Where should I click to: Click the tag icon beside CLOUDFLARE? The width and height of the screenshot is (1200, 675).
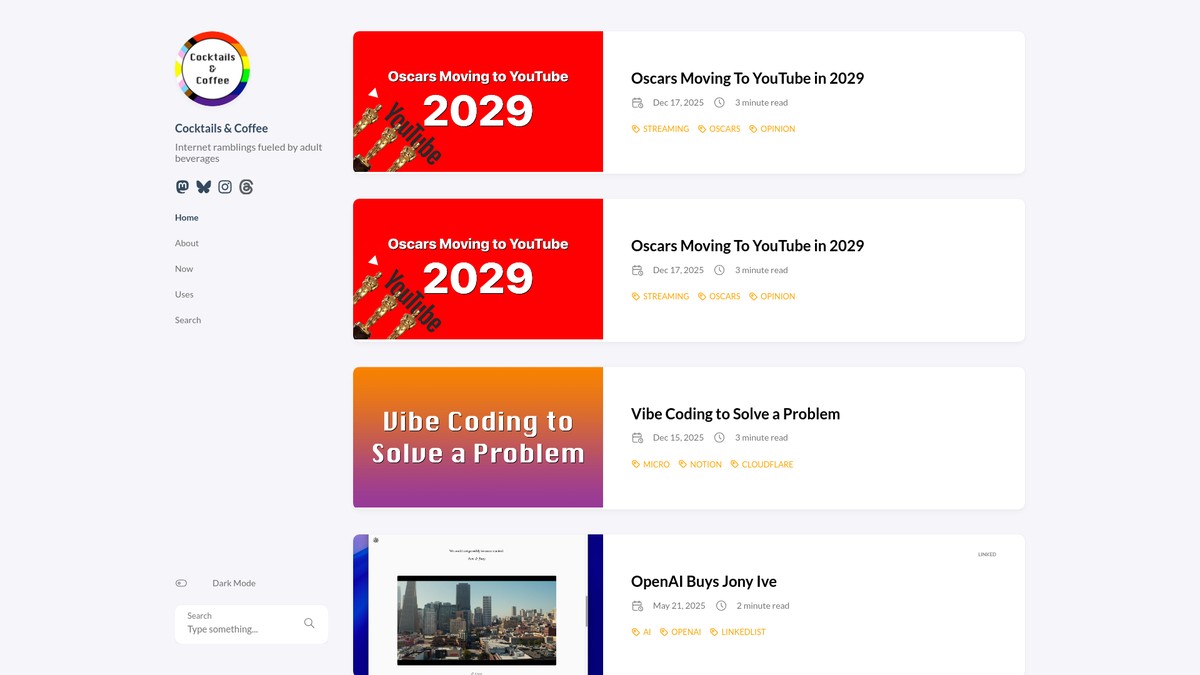pyautogui.click(x=735, y=464)
